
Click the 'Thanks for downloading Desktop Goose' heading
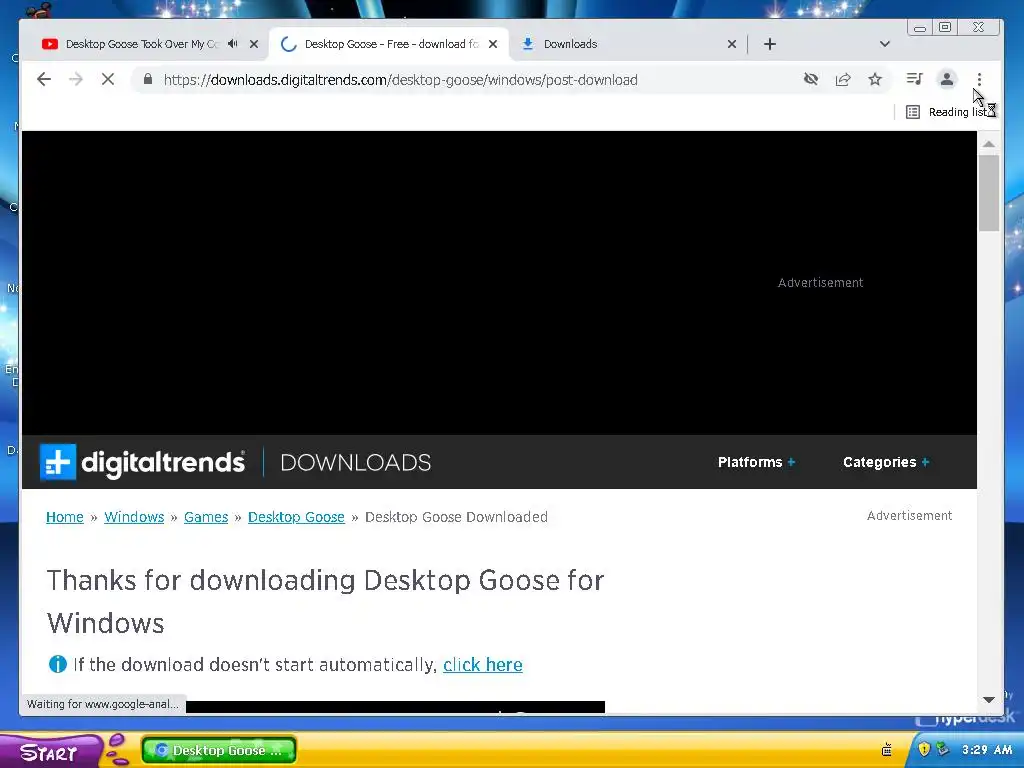click(x=325, y=601)
